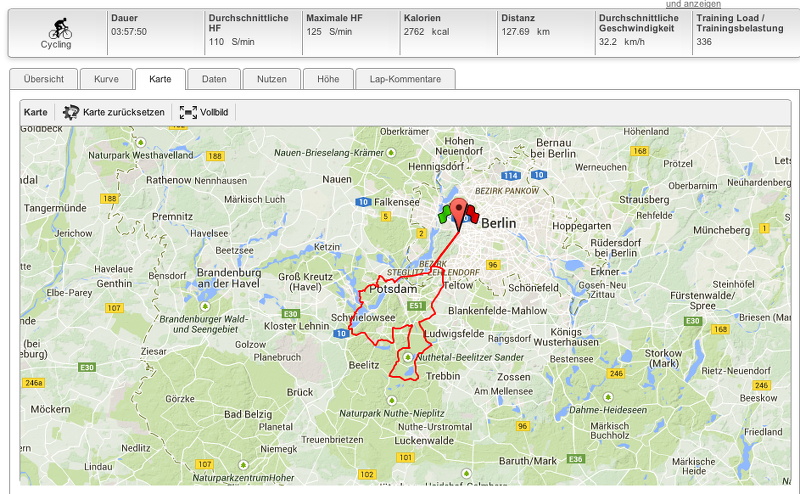Image resolution: width=800 pixels, height=494 pixels.
Task: Click the Falkensee label on map
Action: [x=396, y=202]
